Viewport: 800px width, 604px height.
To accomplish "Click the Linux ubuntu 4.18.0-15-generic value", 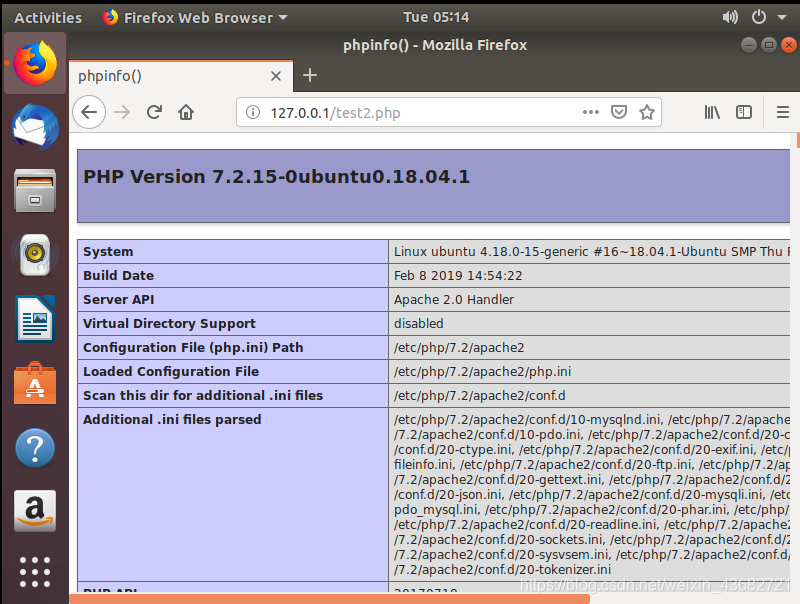I will tap(591, 251).
